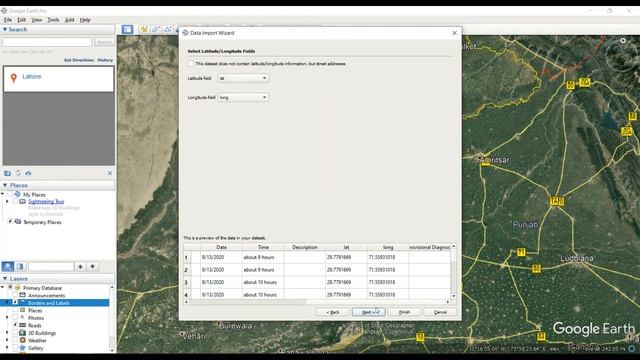640x360 pixels.
Task: Click the Places panel filter text field
Action: point(51,267)
